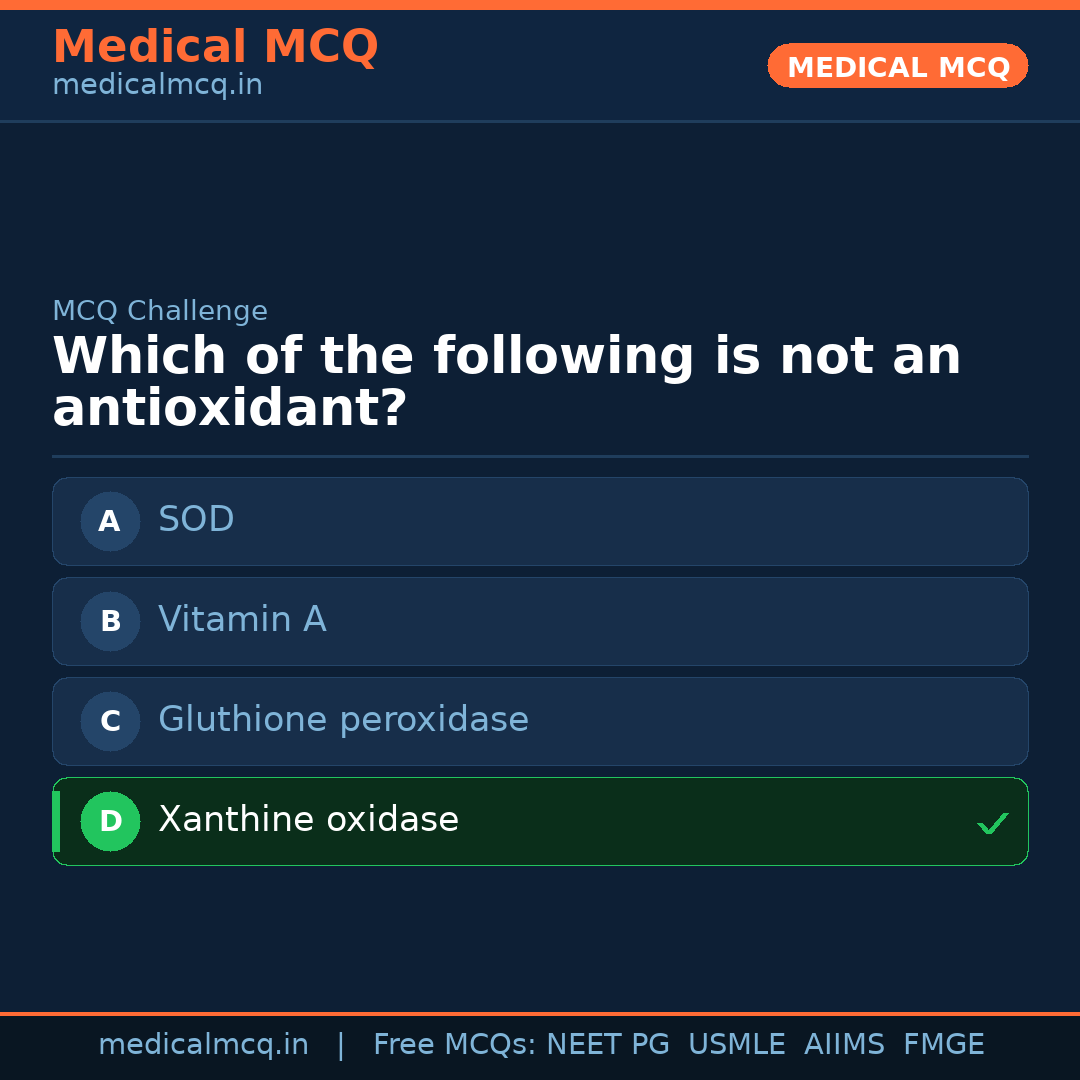
Task: Expand the MCQ Challenge section
Action: (x=160, y=311)
